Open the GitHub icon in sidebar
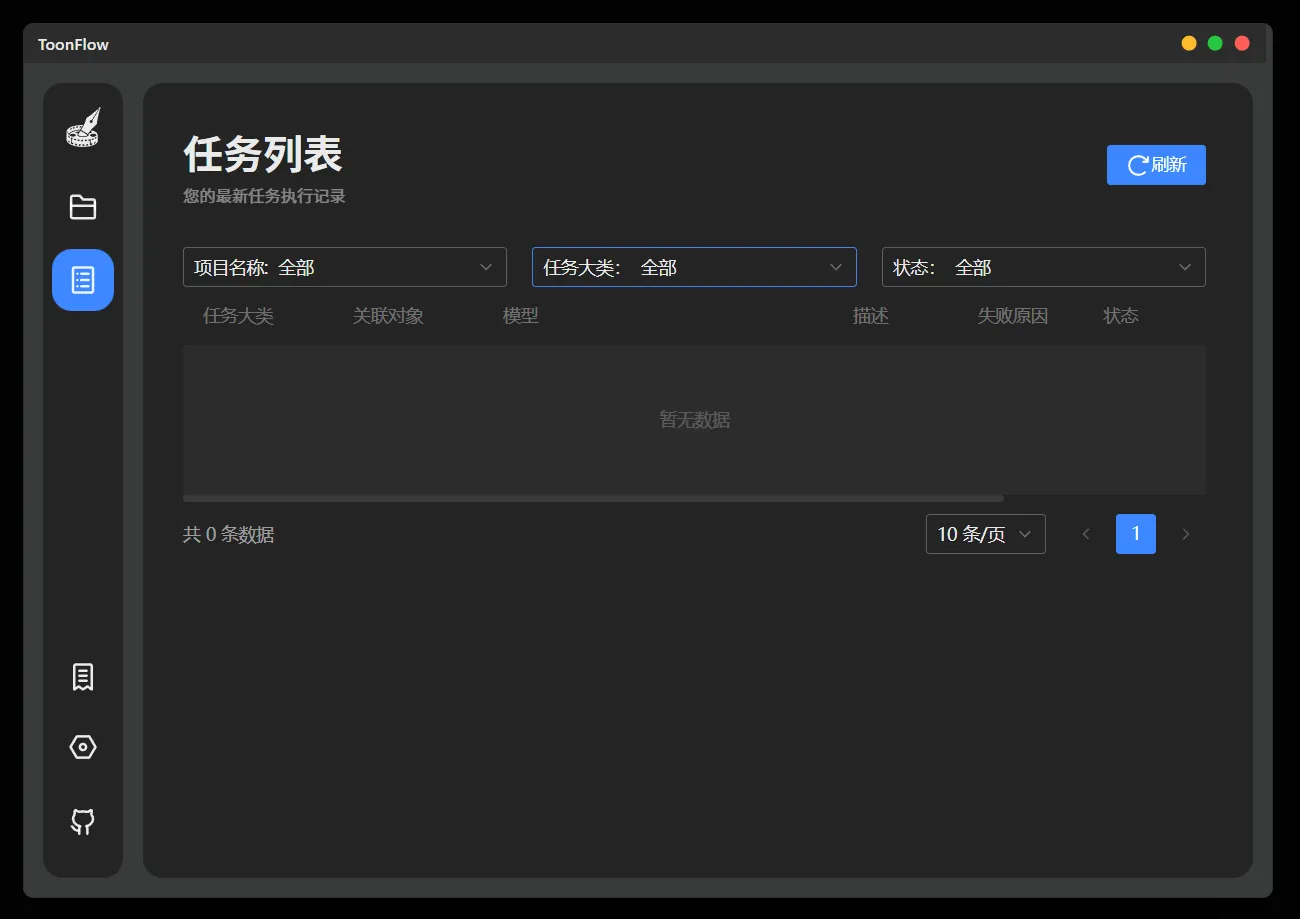1300x919 pixels. pyautogui.click(x=83, y=822)
